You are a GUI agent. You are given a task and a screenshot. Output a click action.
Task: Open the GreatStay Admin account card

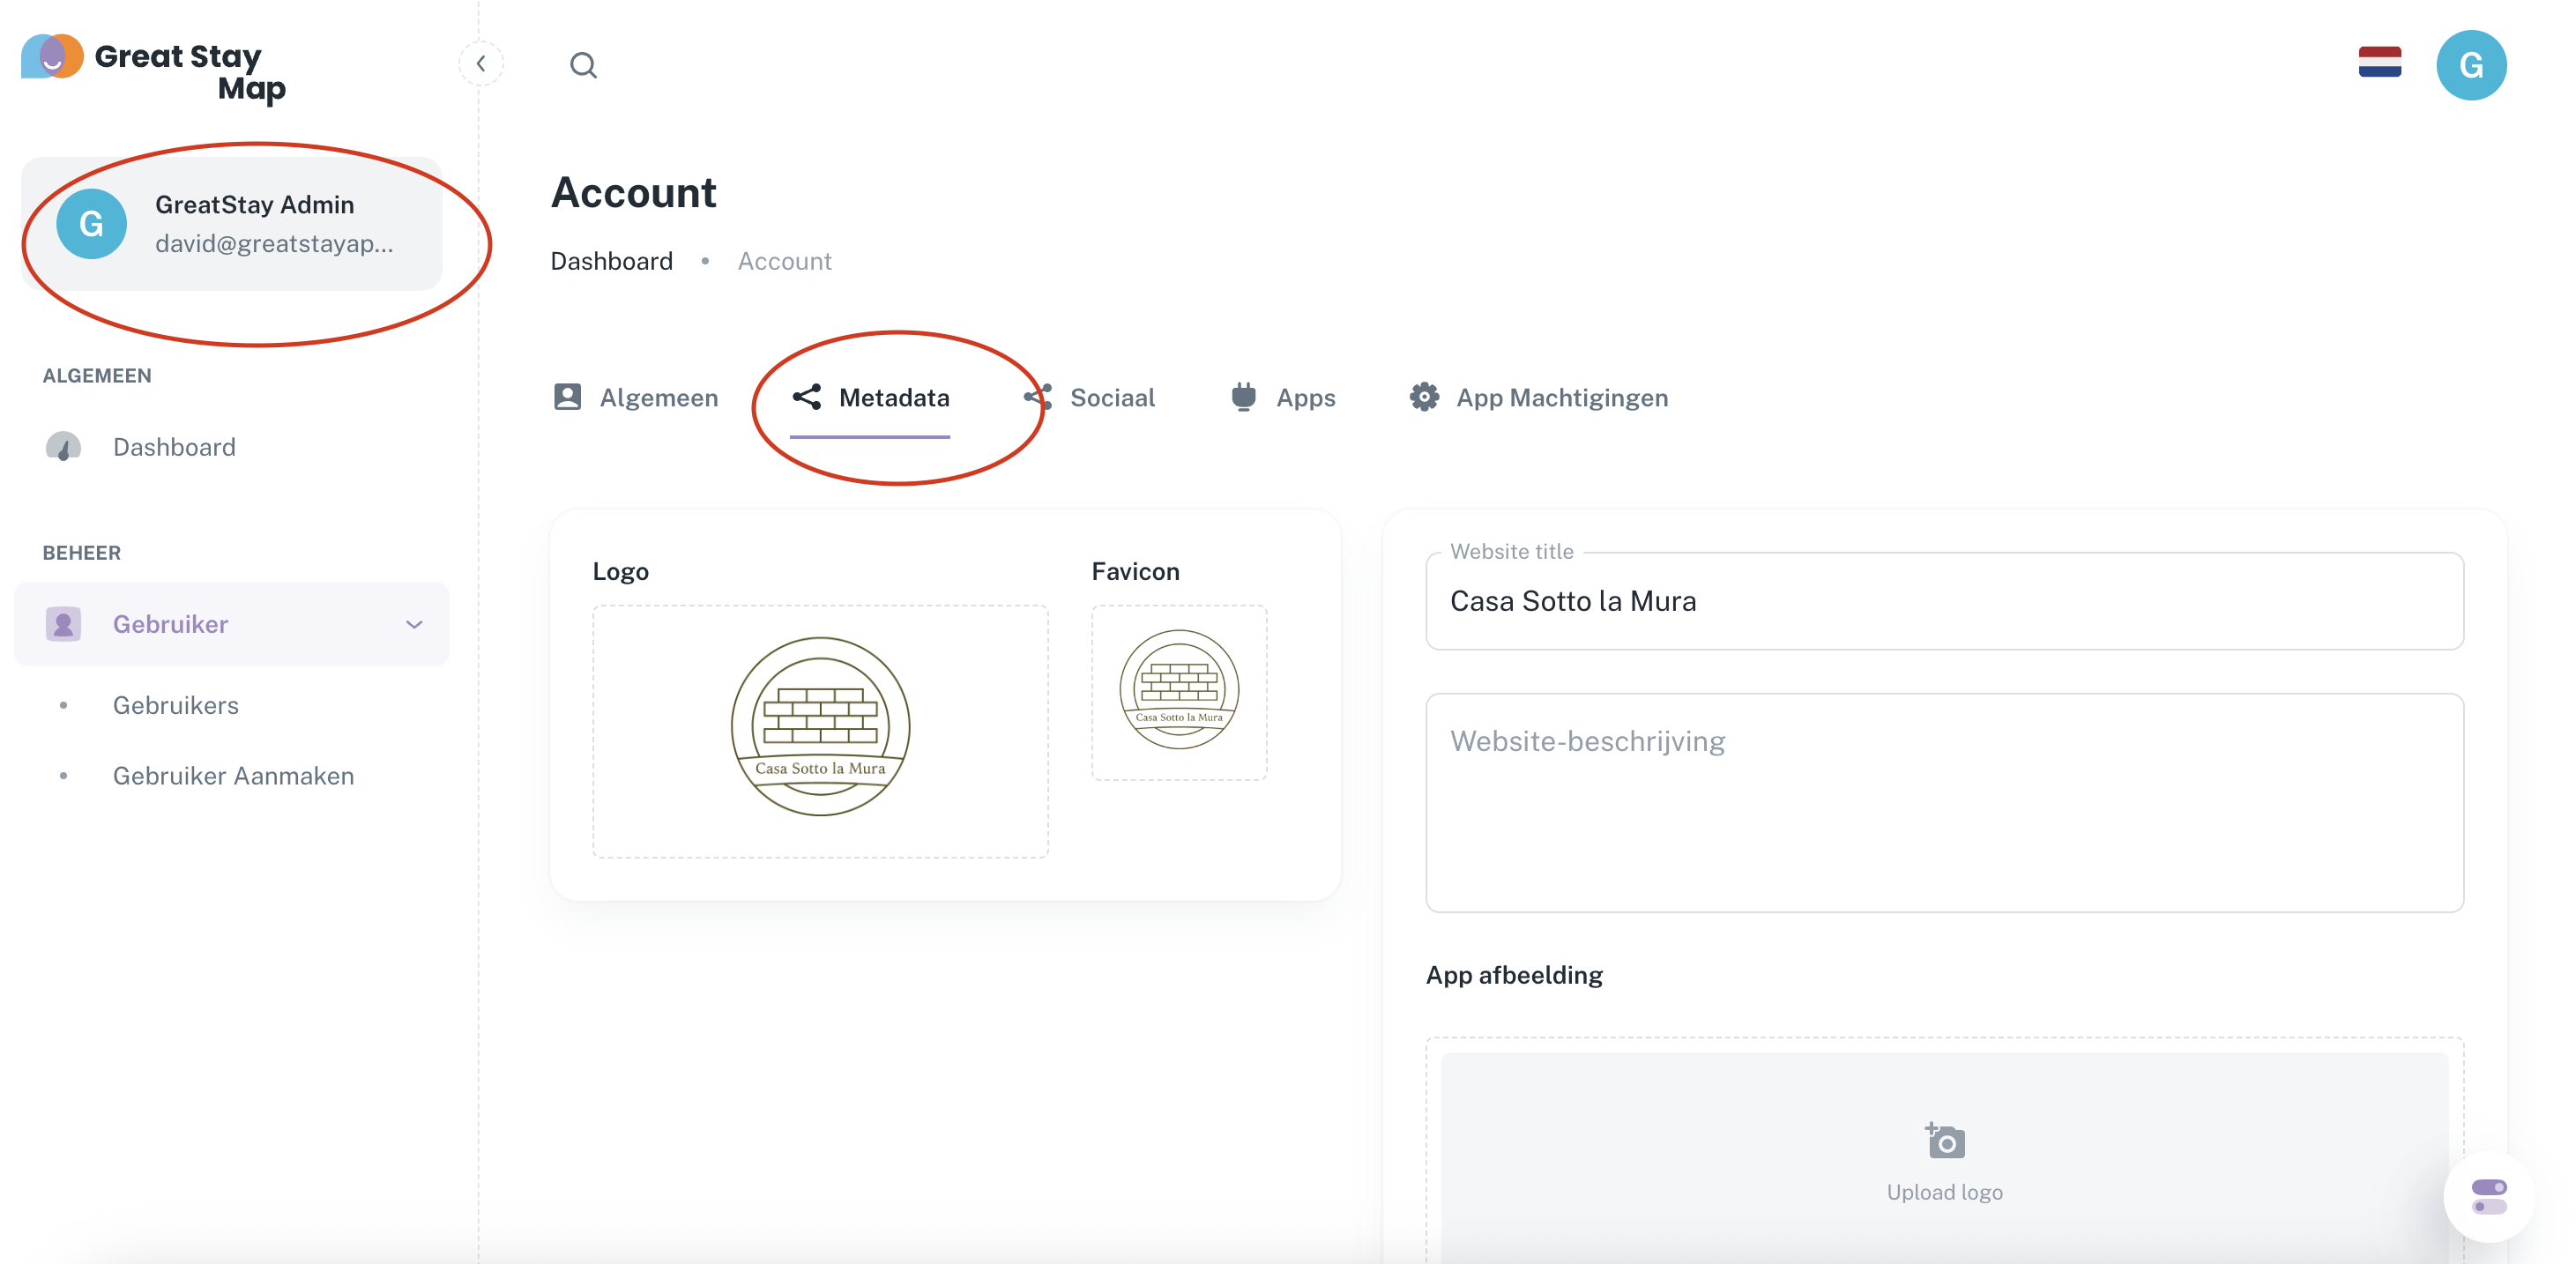tap(232, 224)
